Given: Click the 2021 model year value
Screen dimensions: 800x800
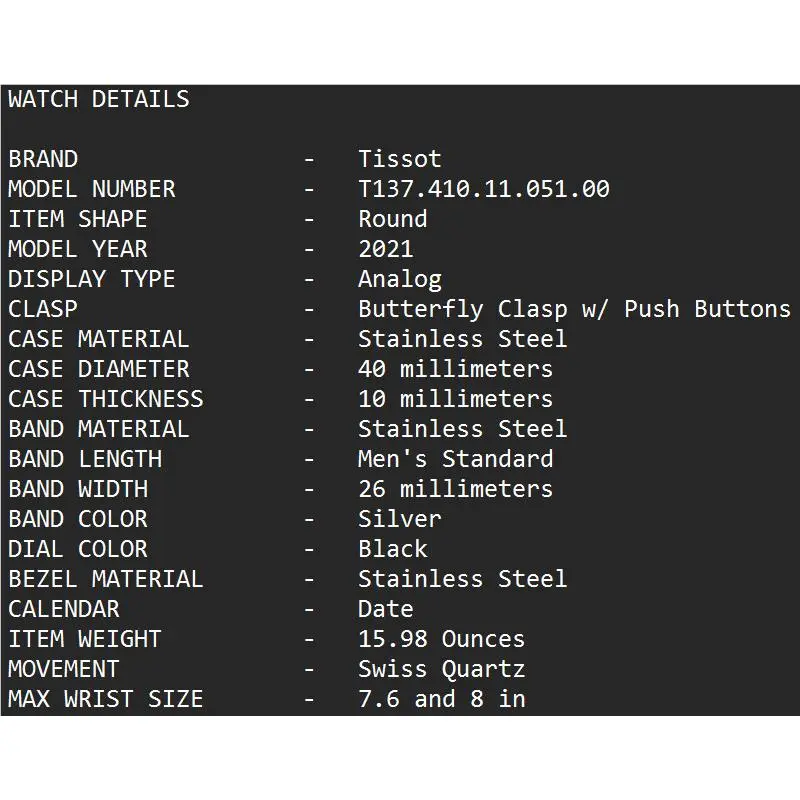Looking at the screenshot, I should pos(386,249).
